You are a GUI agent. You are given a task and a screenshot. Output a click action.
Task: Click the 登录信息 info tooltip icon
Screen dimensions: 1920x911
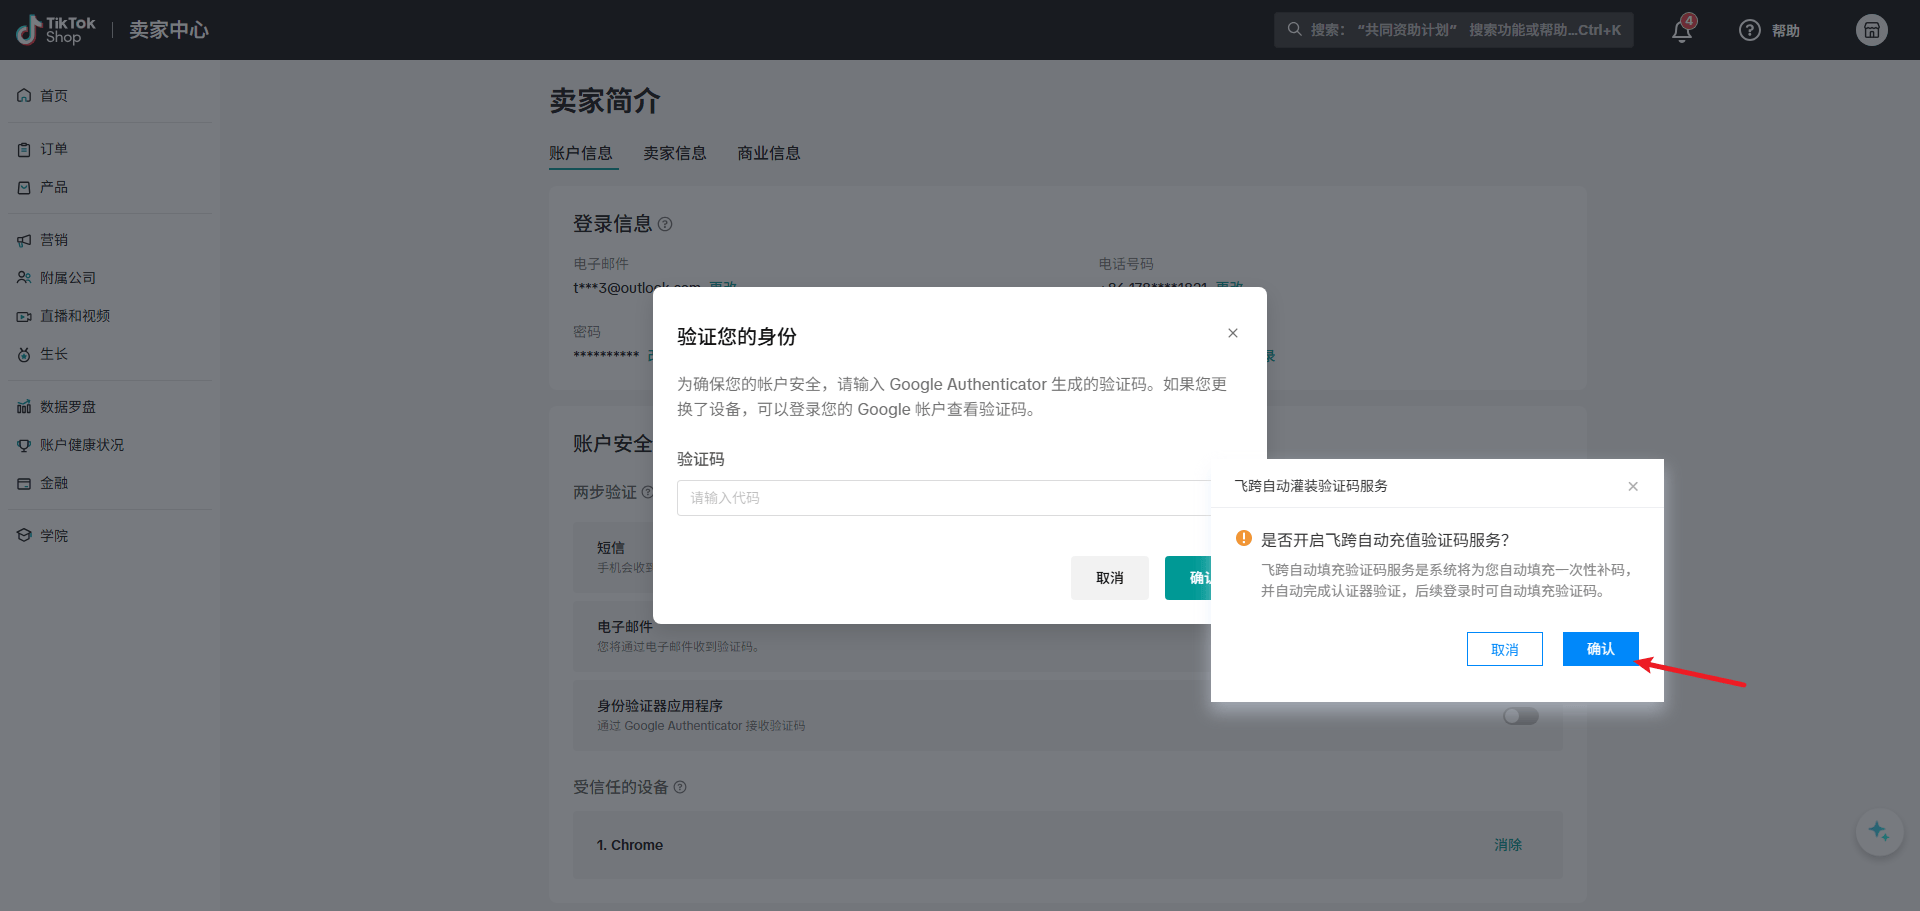[x=665, y=225]
